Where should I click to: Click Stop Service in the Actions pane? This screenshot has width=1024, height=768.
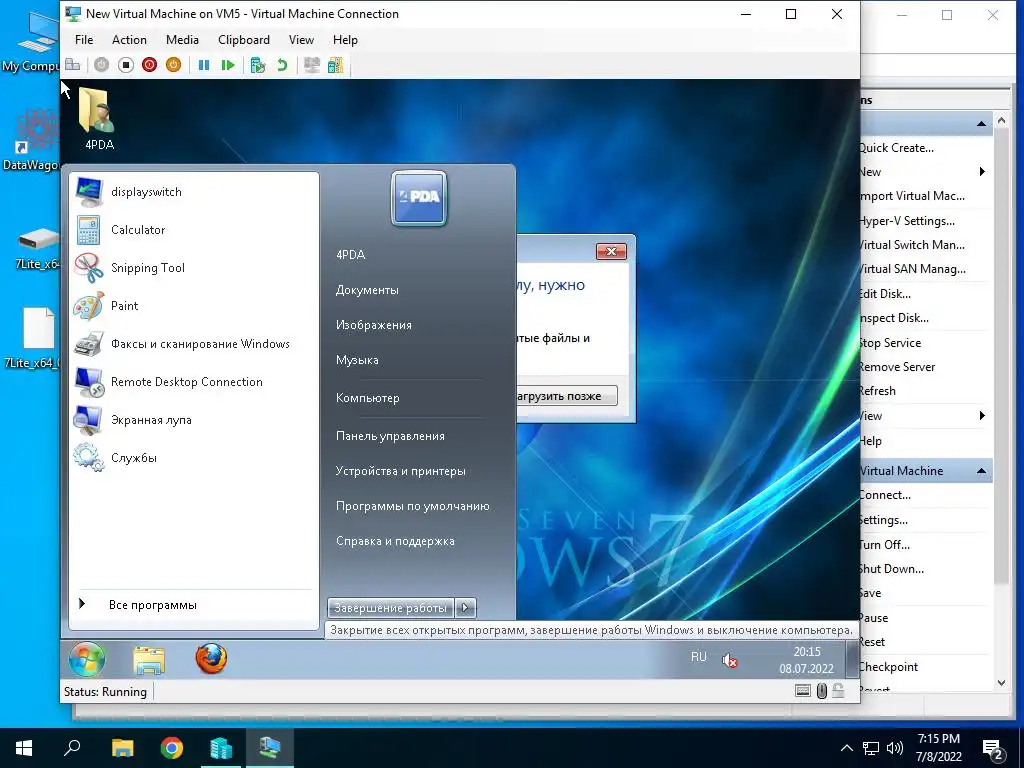pos(891,343)
